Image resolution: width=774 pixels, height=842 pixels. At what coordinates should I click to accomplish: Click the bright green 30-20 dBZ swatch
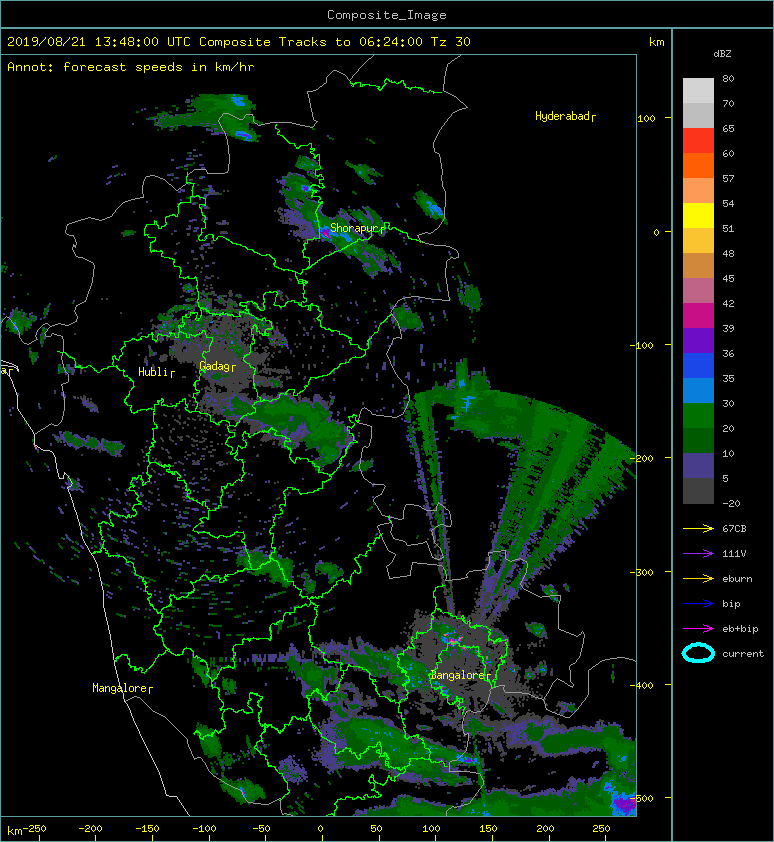[698, 416]
